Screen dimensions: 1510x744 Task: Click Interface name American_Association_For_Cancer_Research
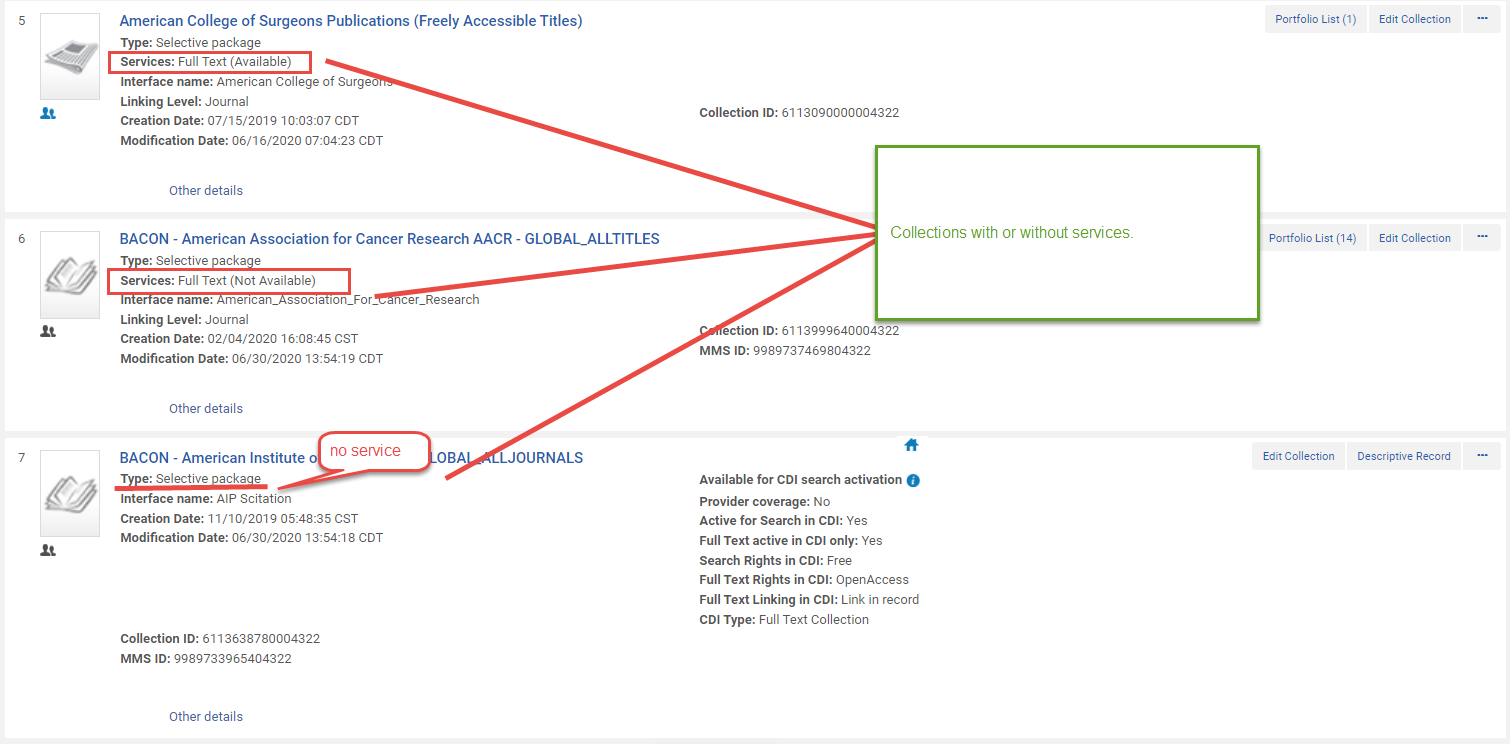(x=300, y=300)
